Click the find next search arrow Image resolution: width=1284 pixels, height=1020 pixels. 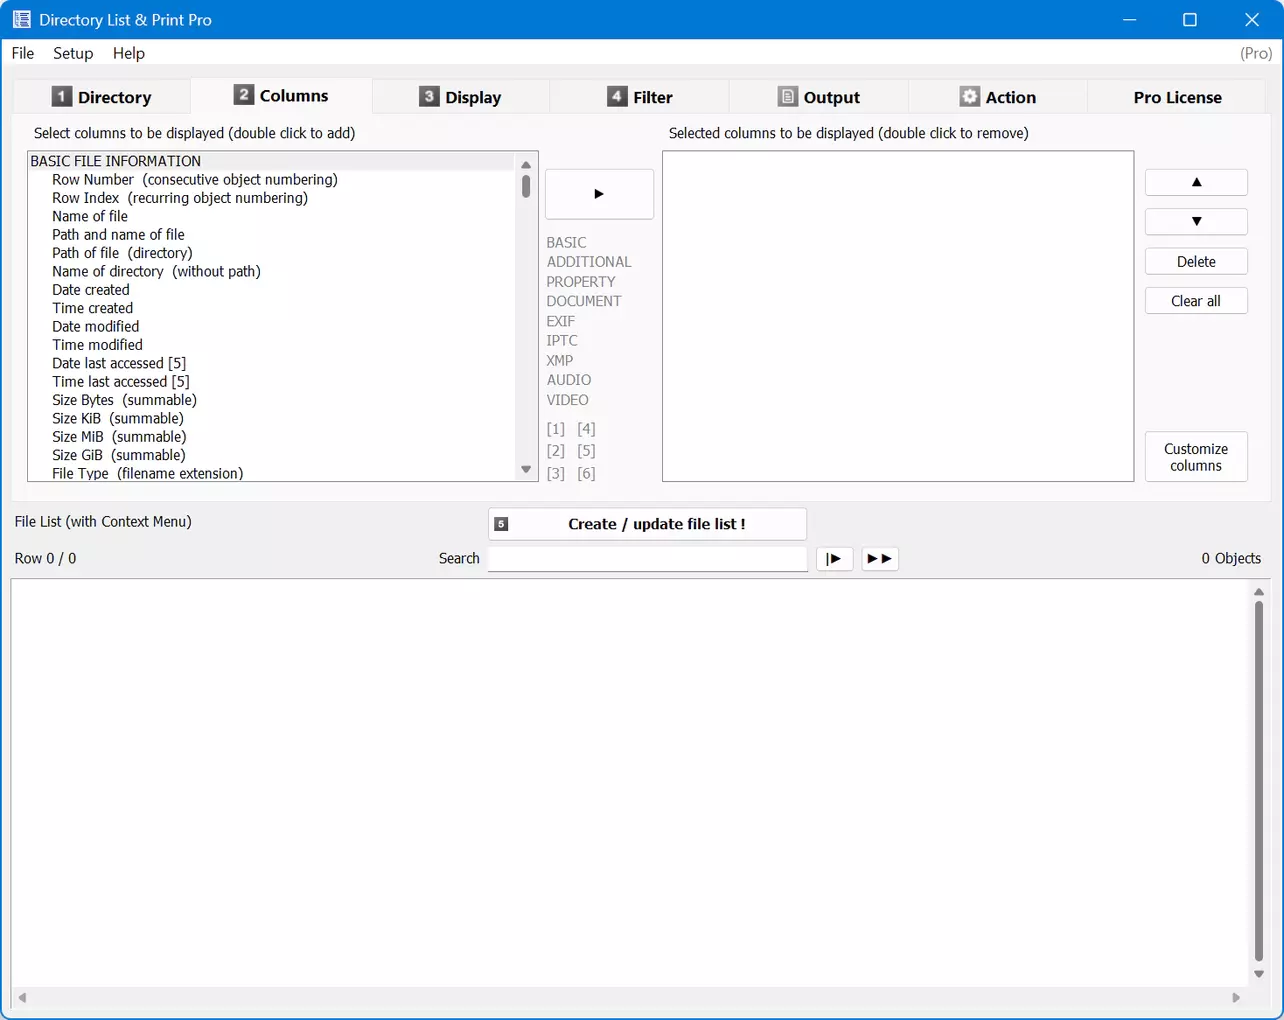coord(834,559)
